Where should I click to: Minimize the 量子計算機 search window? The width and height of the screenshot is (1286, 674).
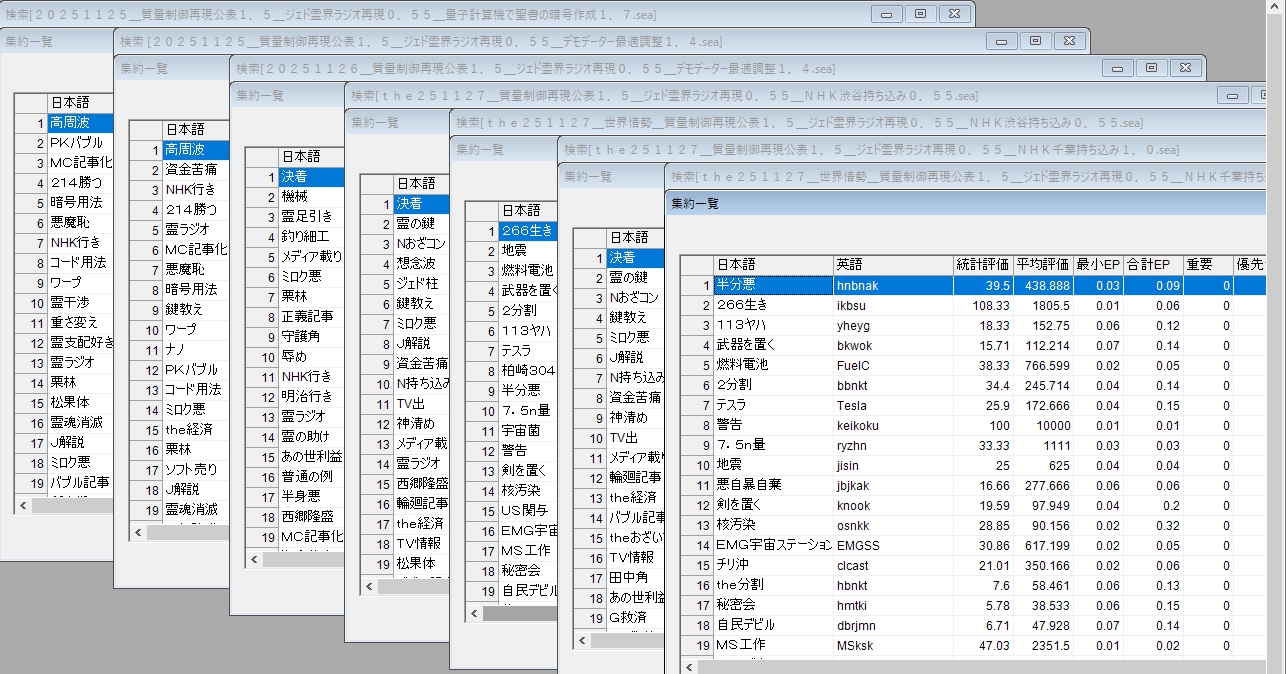pyautogui.click(x=886, y=14)
